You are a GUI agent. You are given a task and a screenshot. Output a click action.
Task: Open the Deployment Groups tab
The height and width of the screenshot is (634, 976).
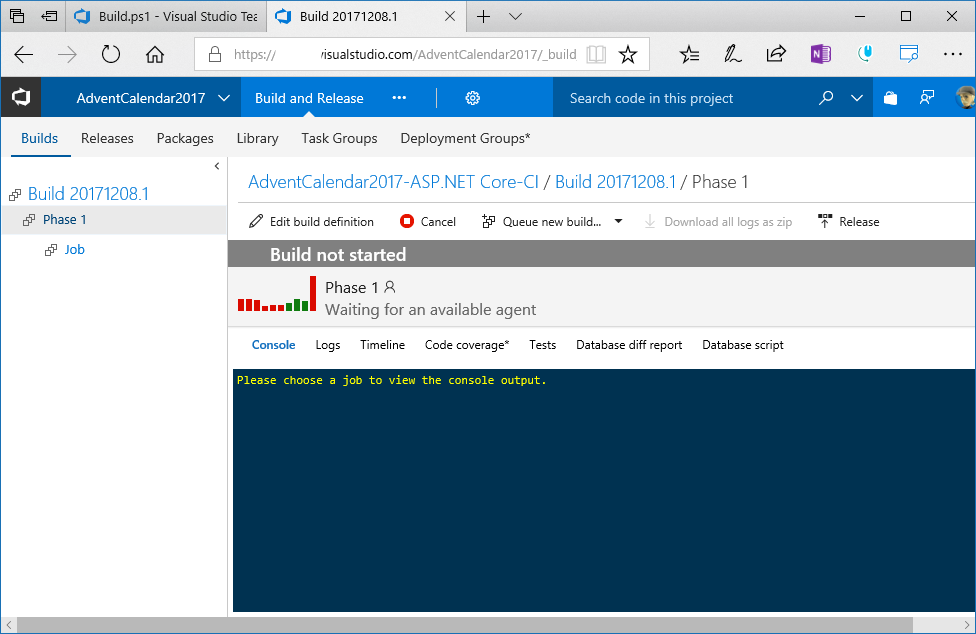[x=465, y=138]
